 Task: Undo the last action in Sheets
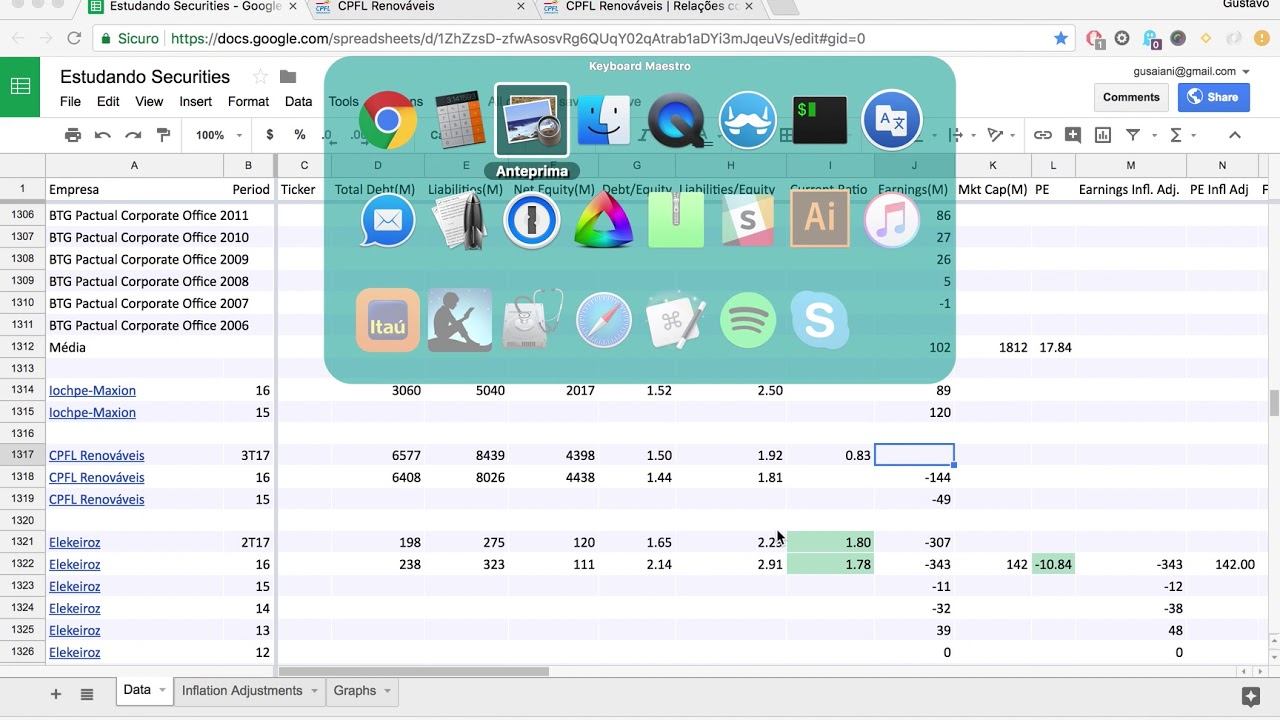coord(102,135)
